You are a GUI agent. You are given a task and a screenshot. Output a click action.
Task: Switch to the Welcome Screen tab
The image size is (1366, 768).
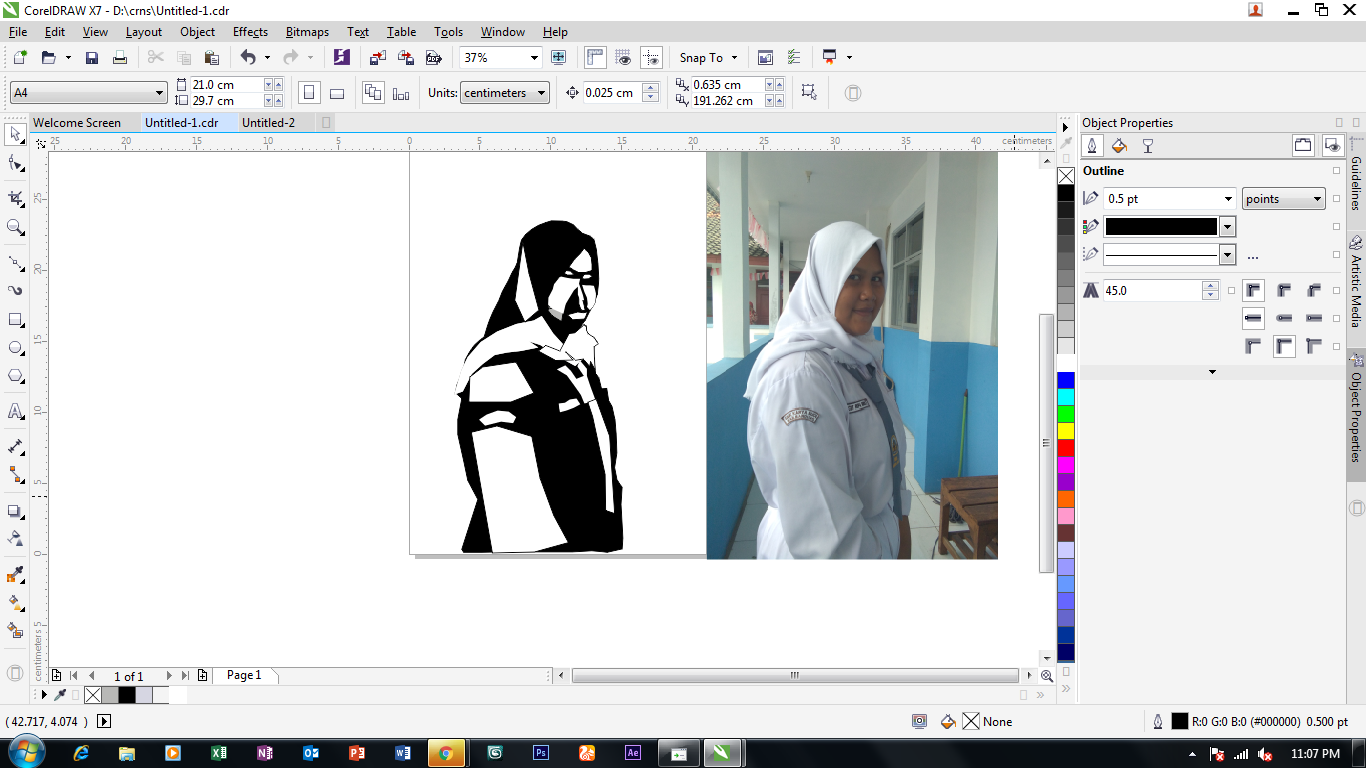click(x=77, y=123)
